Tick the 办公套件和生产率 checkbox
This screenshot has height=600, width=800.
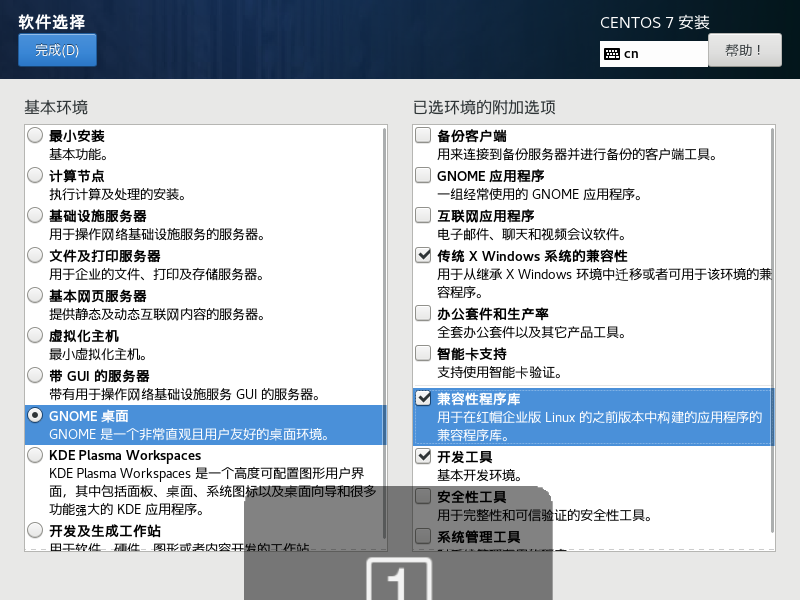coord(424,313)
